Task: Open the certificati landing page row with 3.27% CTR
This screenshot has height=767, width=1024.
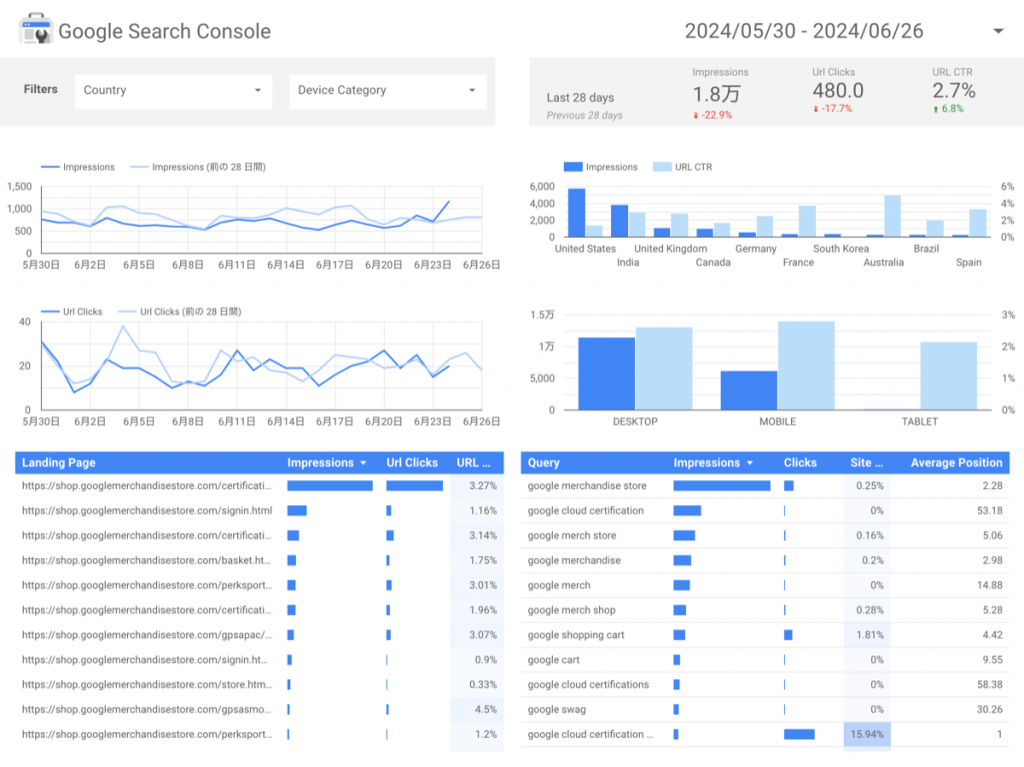Action: [259, 485]
